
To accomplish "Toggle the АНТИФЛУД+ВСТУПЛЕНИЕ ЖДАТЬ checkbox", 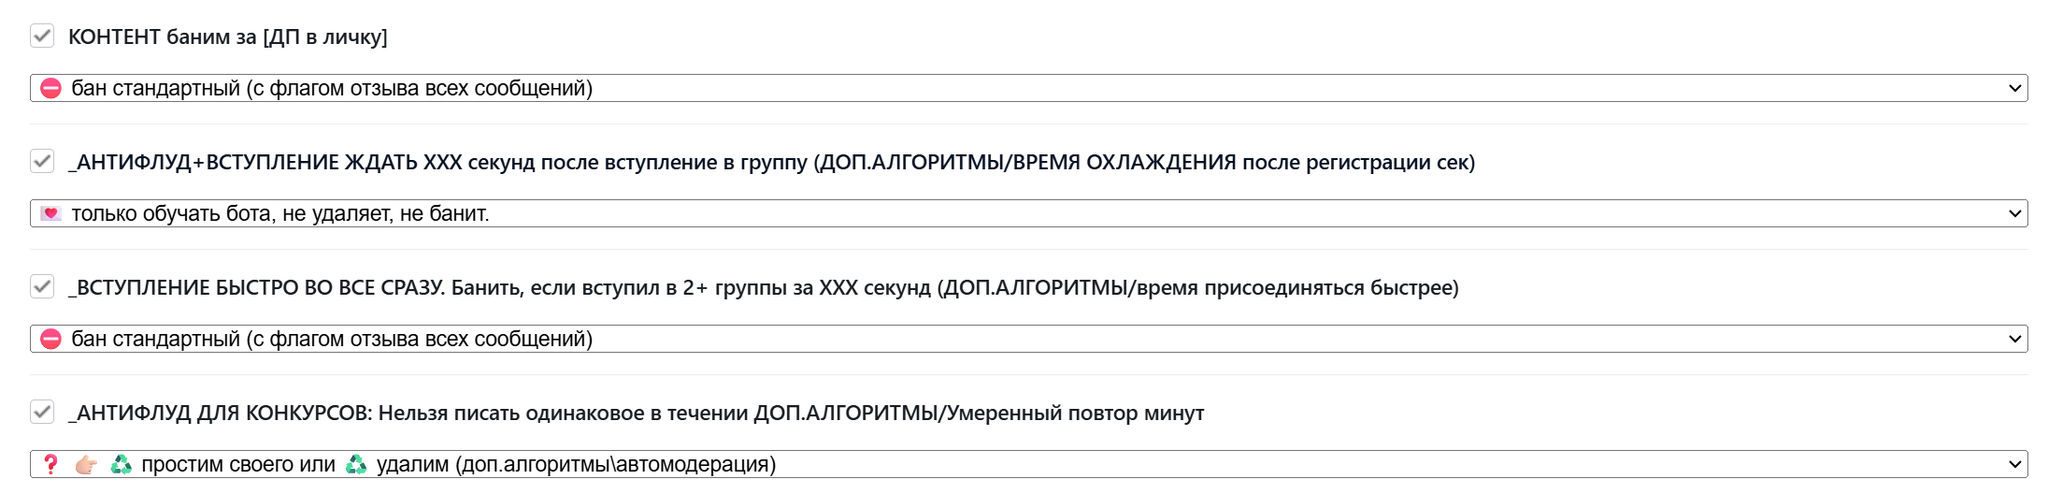I will pos(42,162).
